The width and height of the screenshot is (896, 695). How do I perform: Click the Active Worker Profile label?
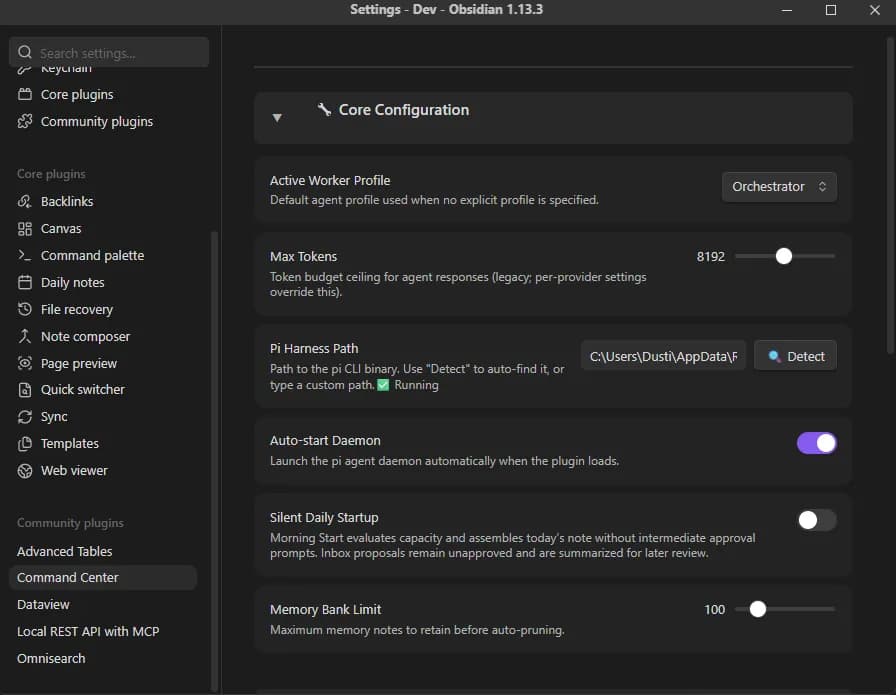click(330, 181)
